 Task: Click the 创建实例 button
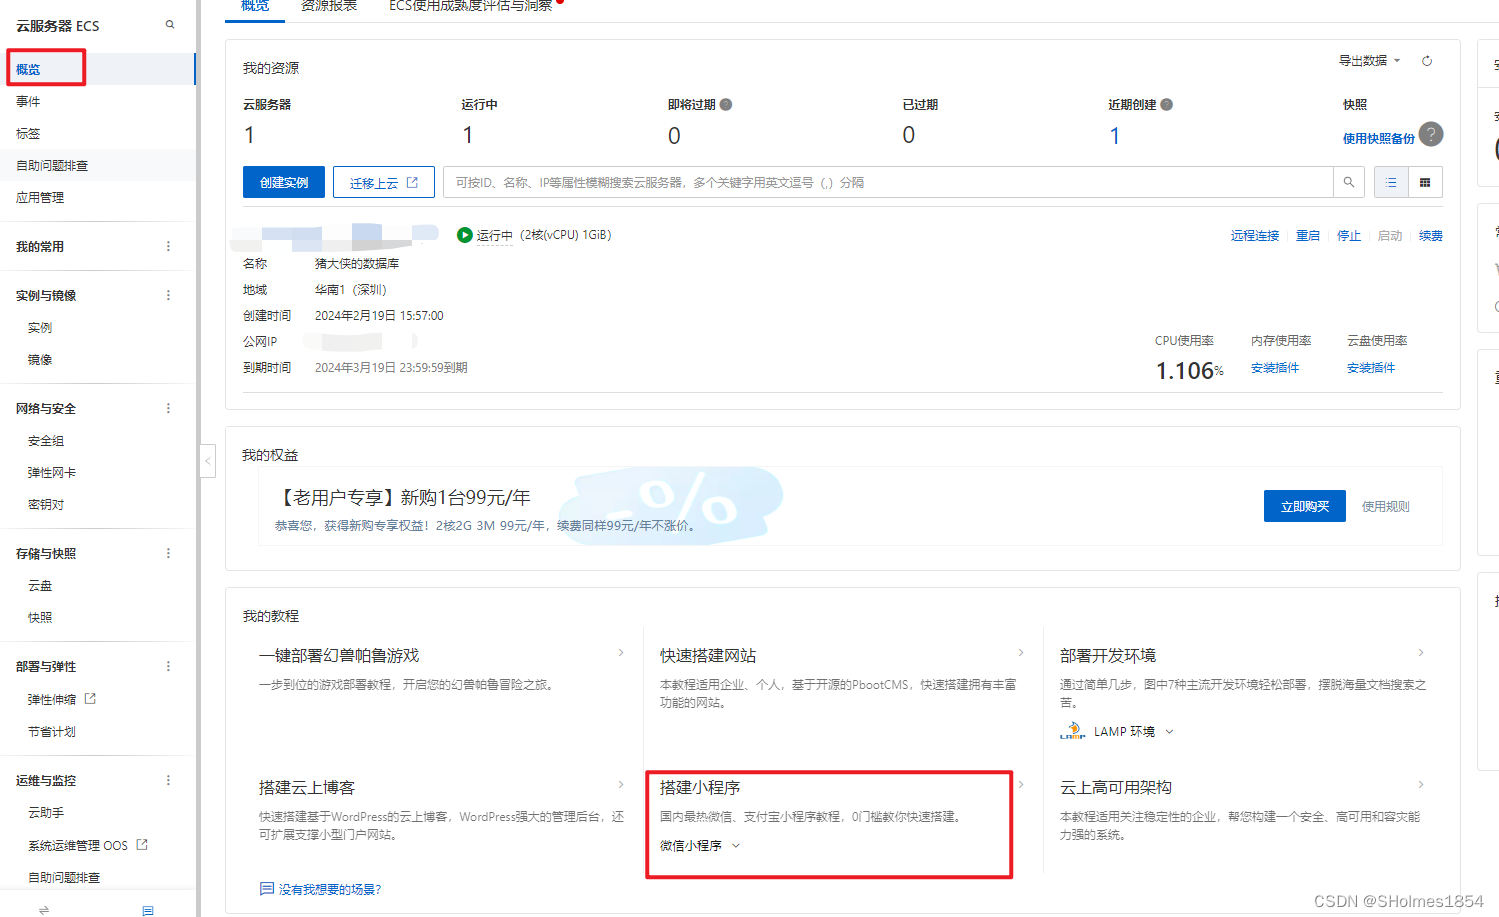pyautogui.click(x=284, y=182)
